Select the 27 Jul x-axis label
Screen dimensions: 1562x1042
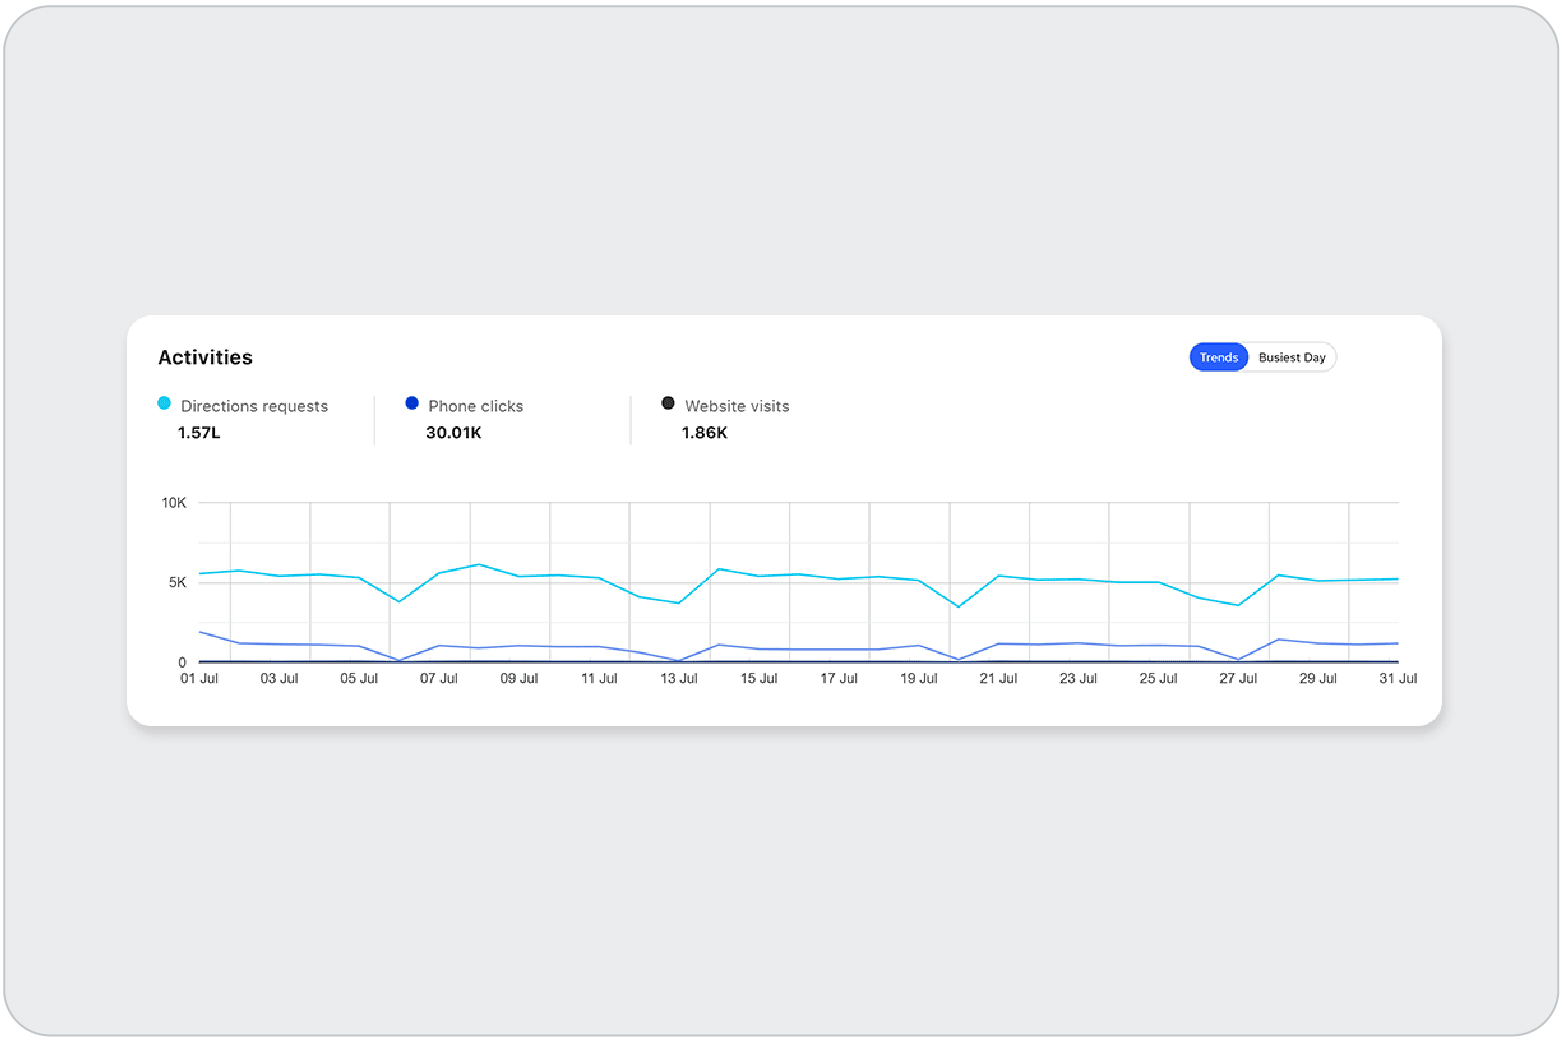tap(1238, 678)
